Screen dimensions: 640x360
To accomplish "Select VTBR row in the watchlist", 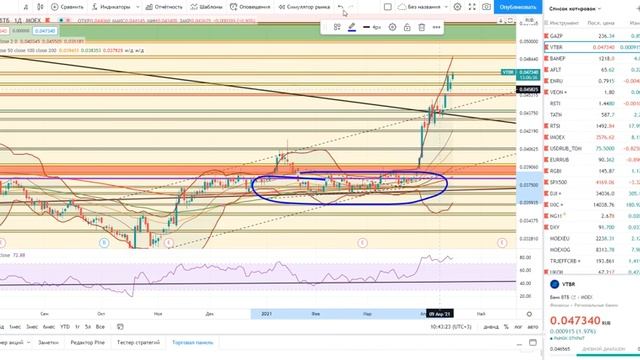I will (592, 47).
